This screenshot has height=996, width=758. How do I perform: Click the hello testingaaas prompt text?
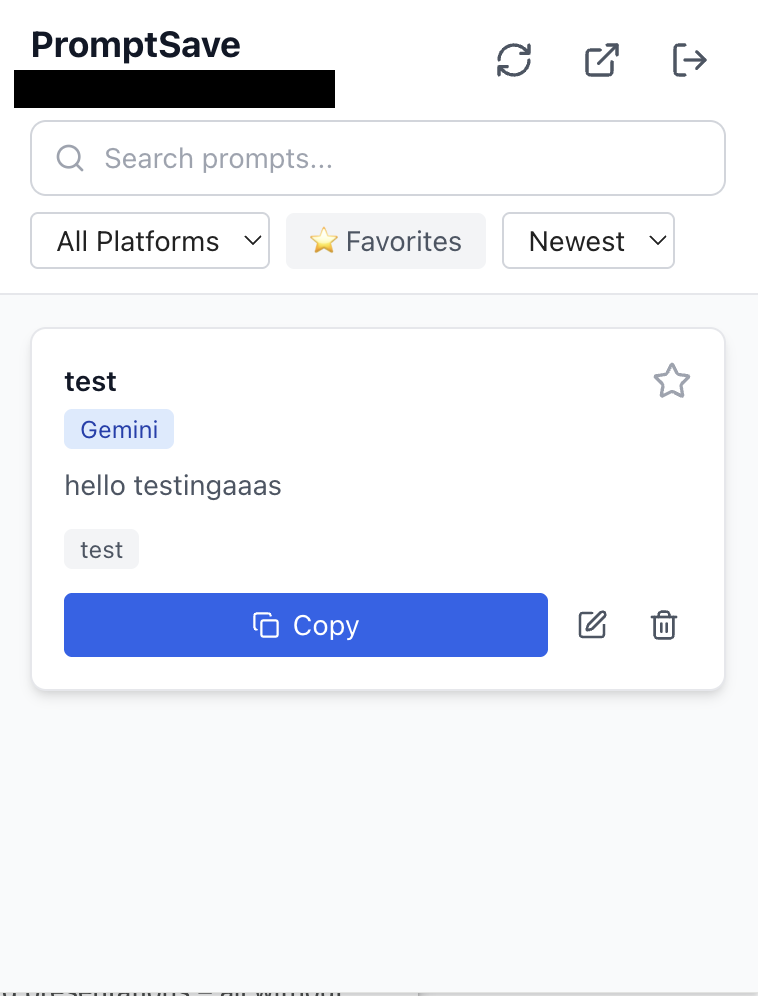[x=173, y=486]
